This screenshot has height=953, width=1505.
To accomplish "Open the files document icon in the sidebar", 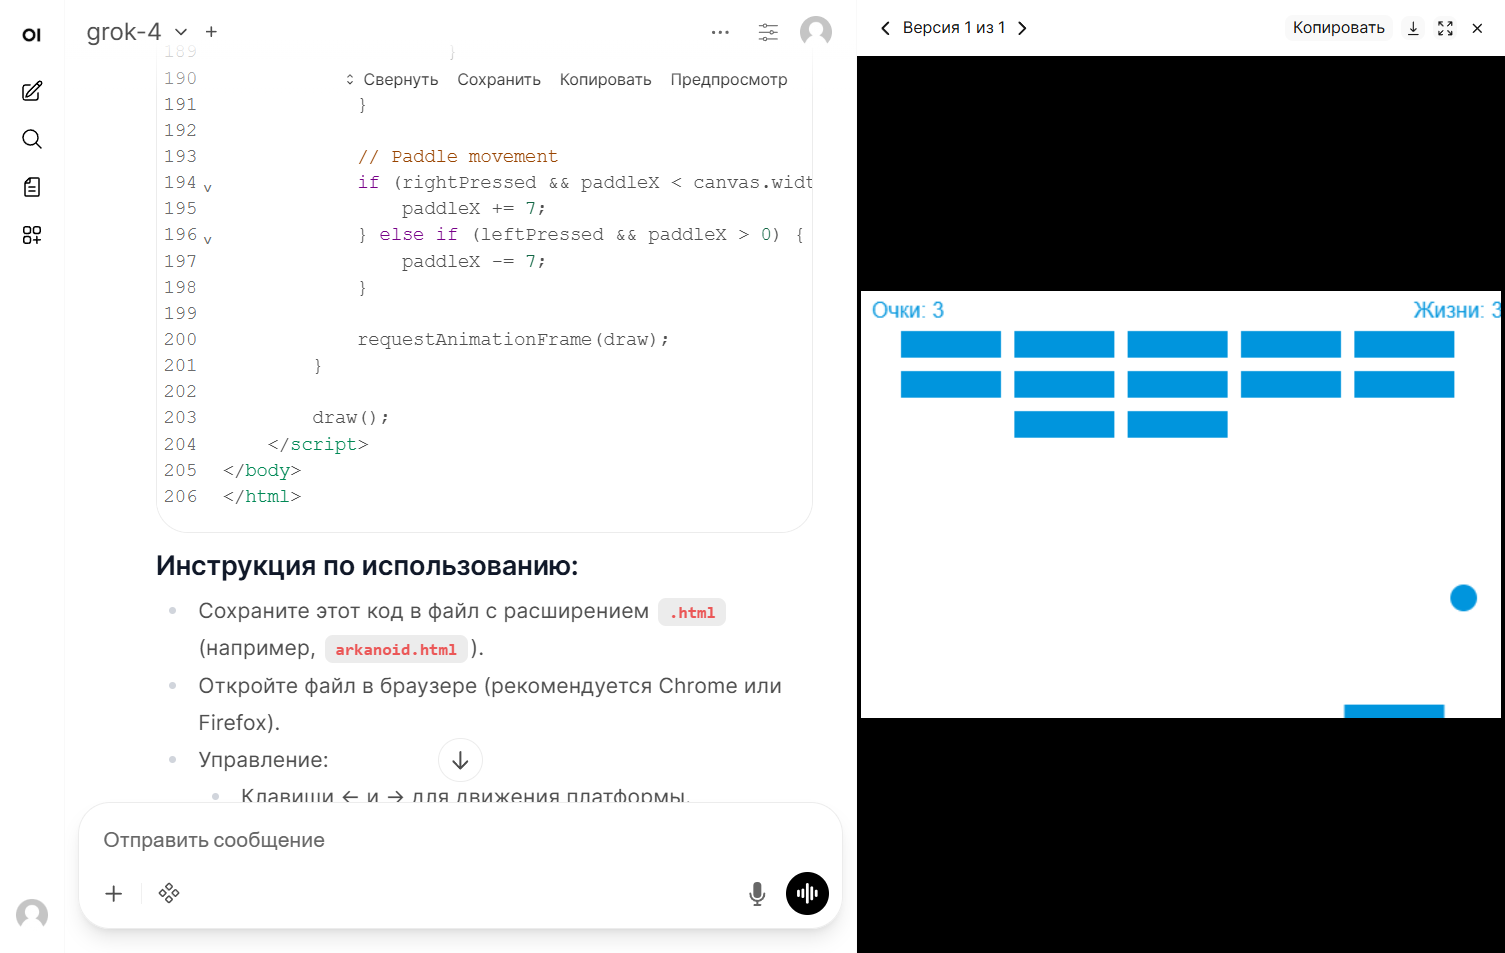I will (31, 187).
